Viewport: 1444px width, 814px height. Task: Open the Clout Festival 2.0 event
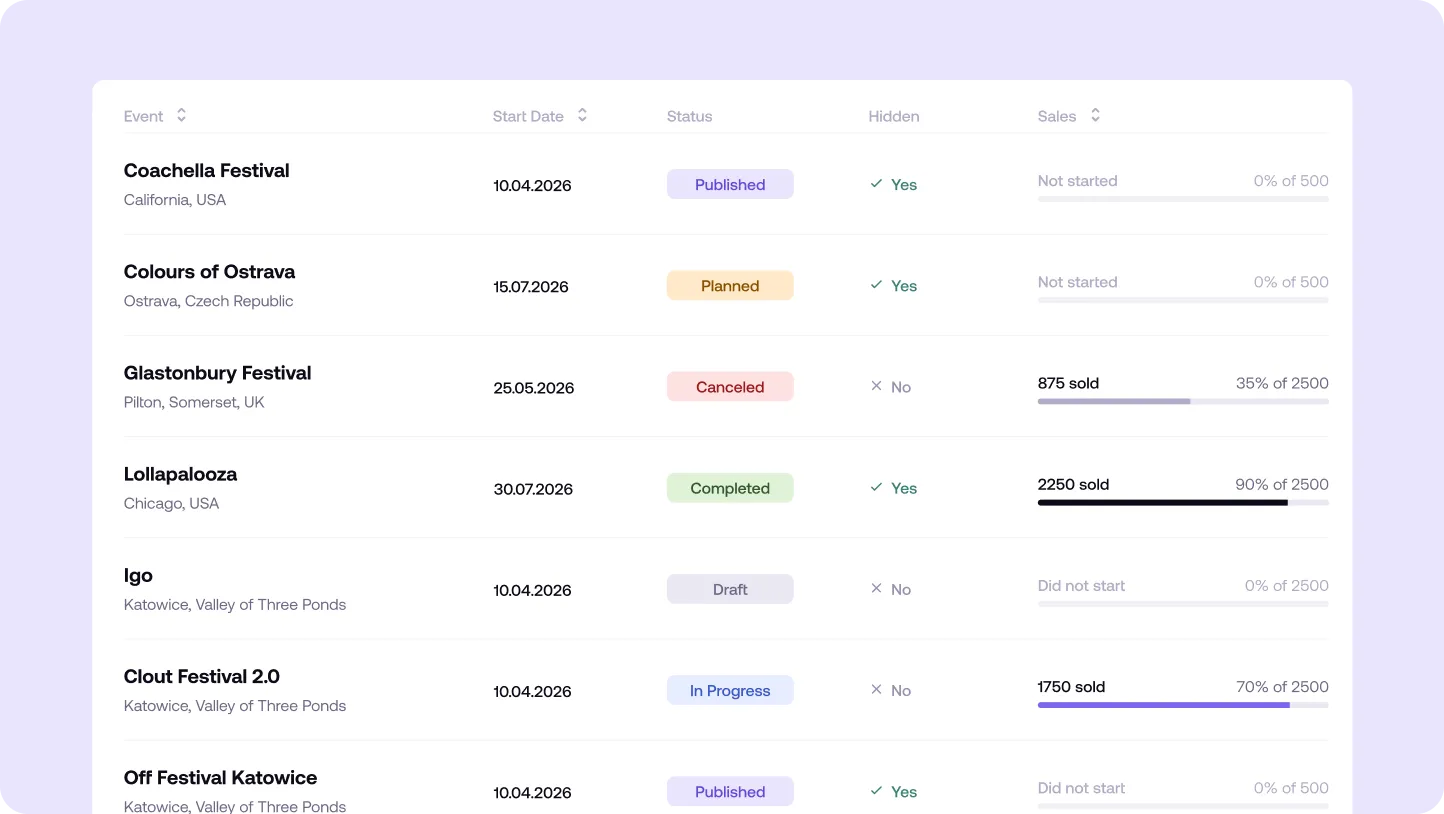[201, 676]
